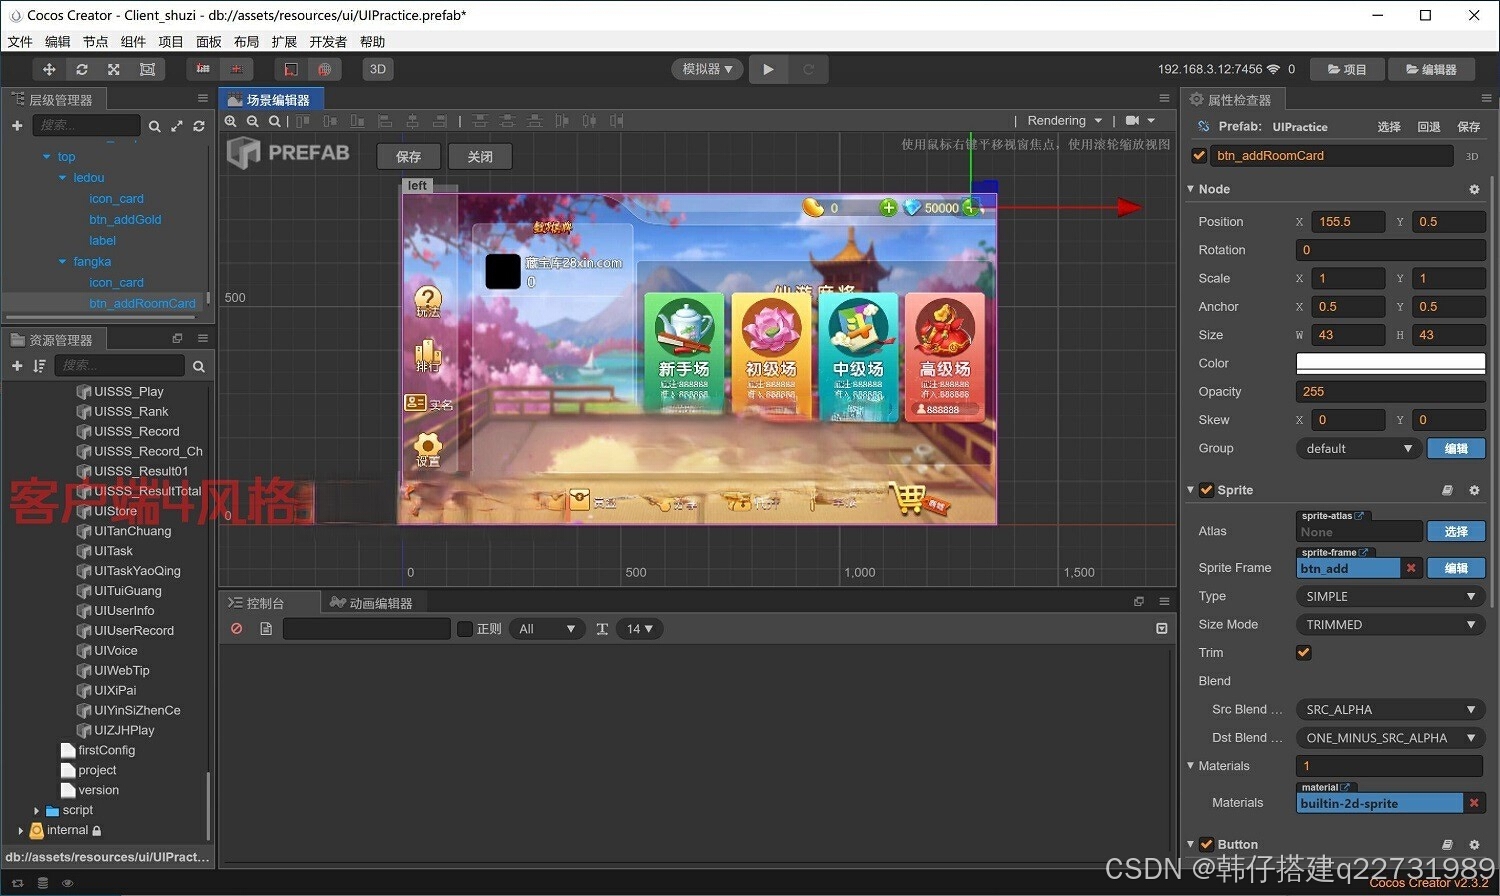The image size is (1500, 896).
Task: Collapse the Node section
Action: point(1191,189)
